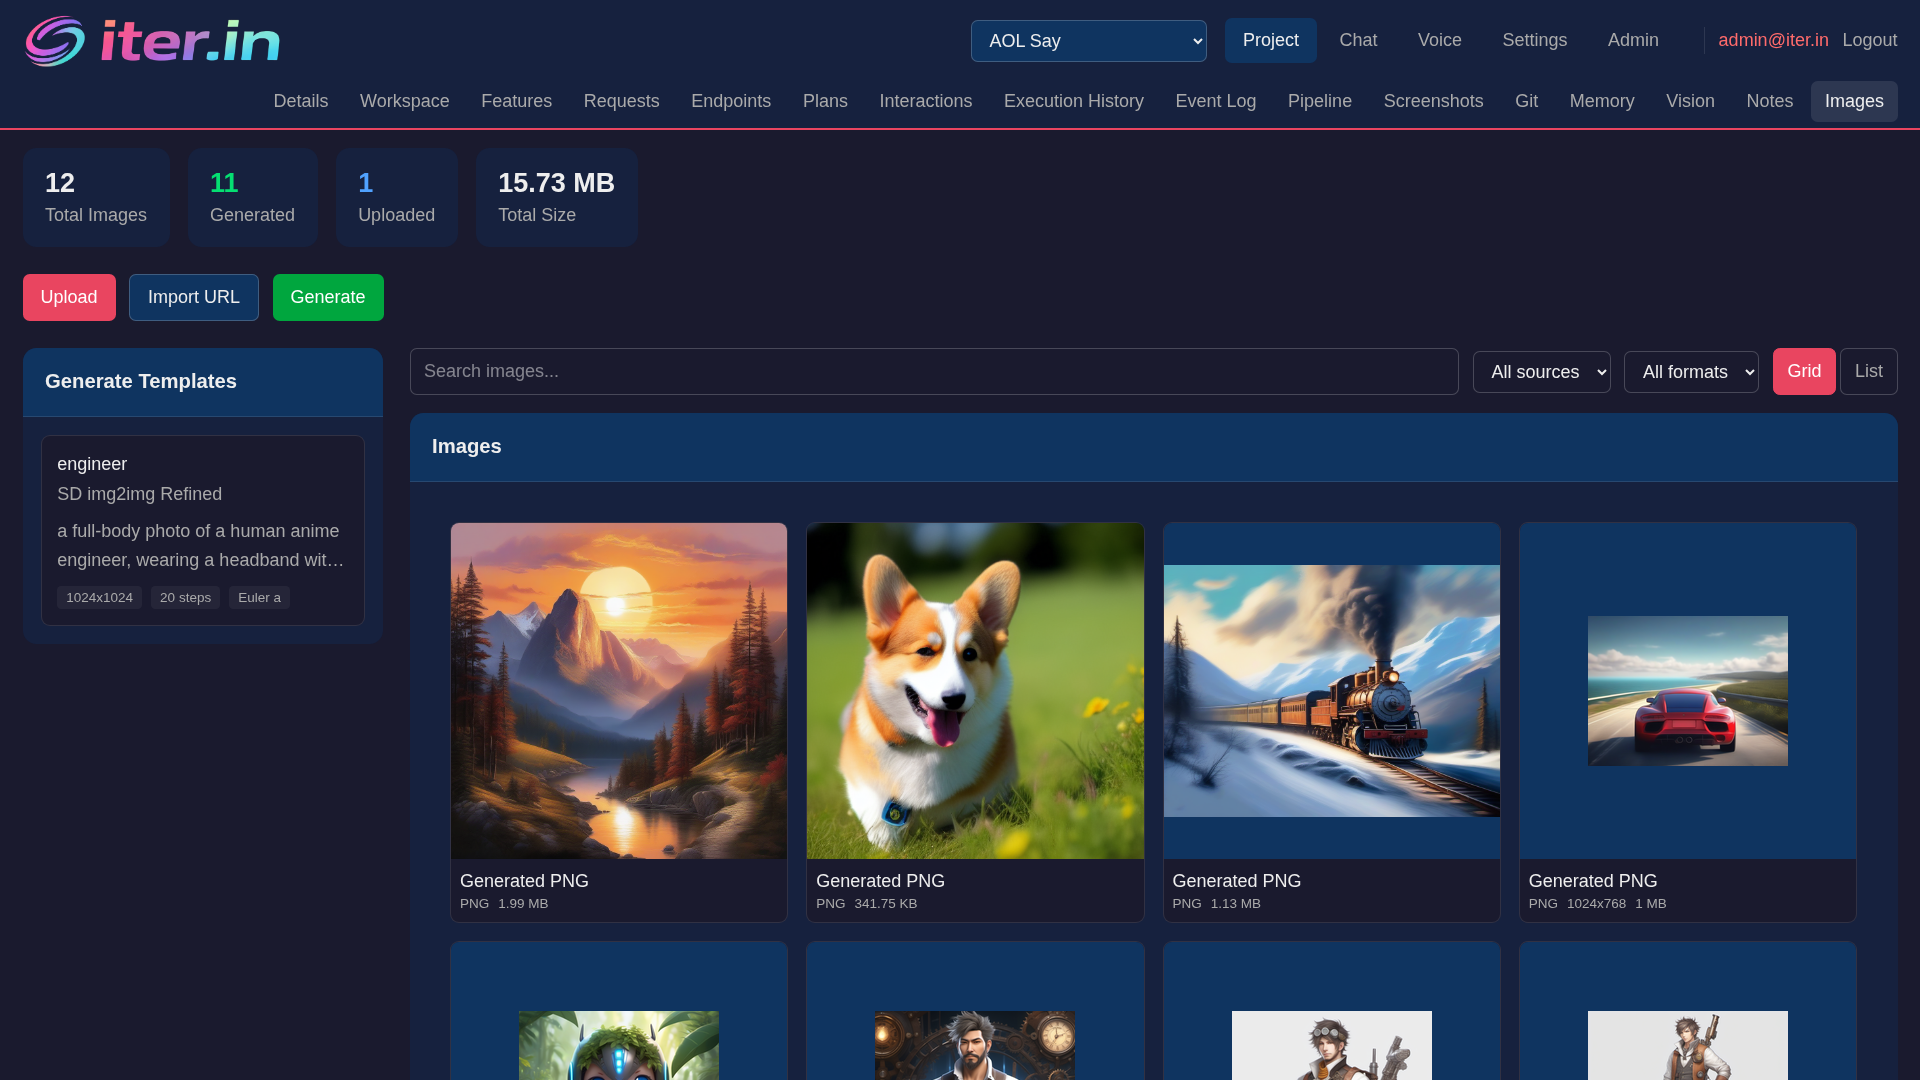Open the Admin section
This screenshot has height=1080, width=1920.
click(x=1632, y=40)
